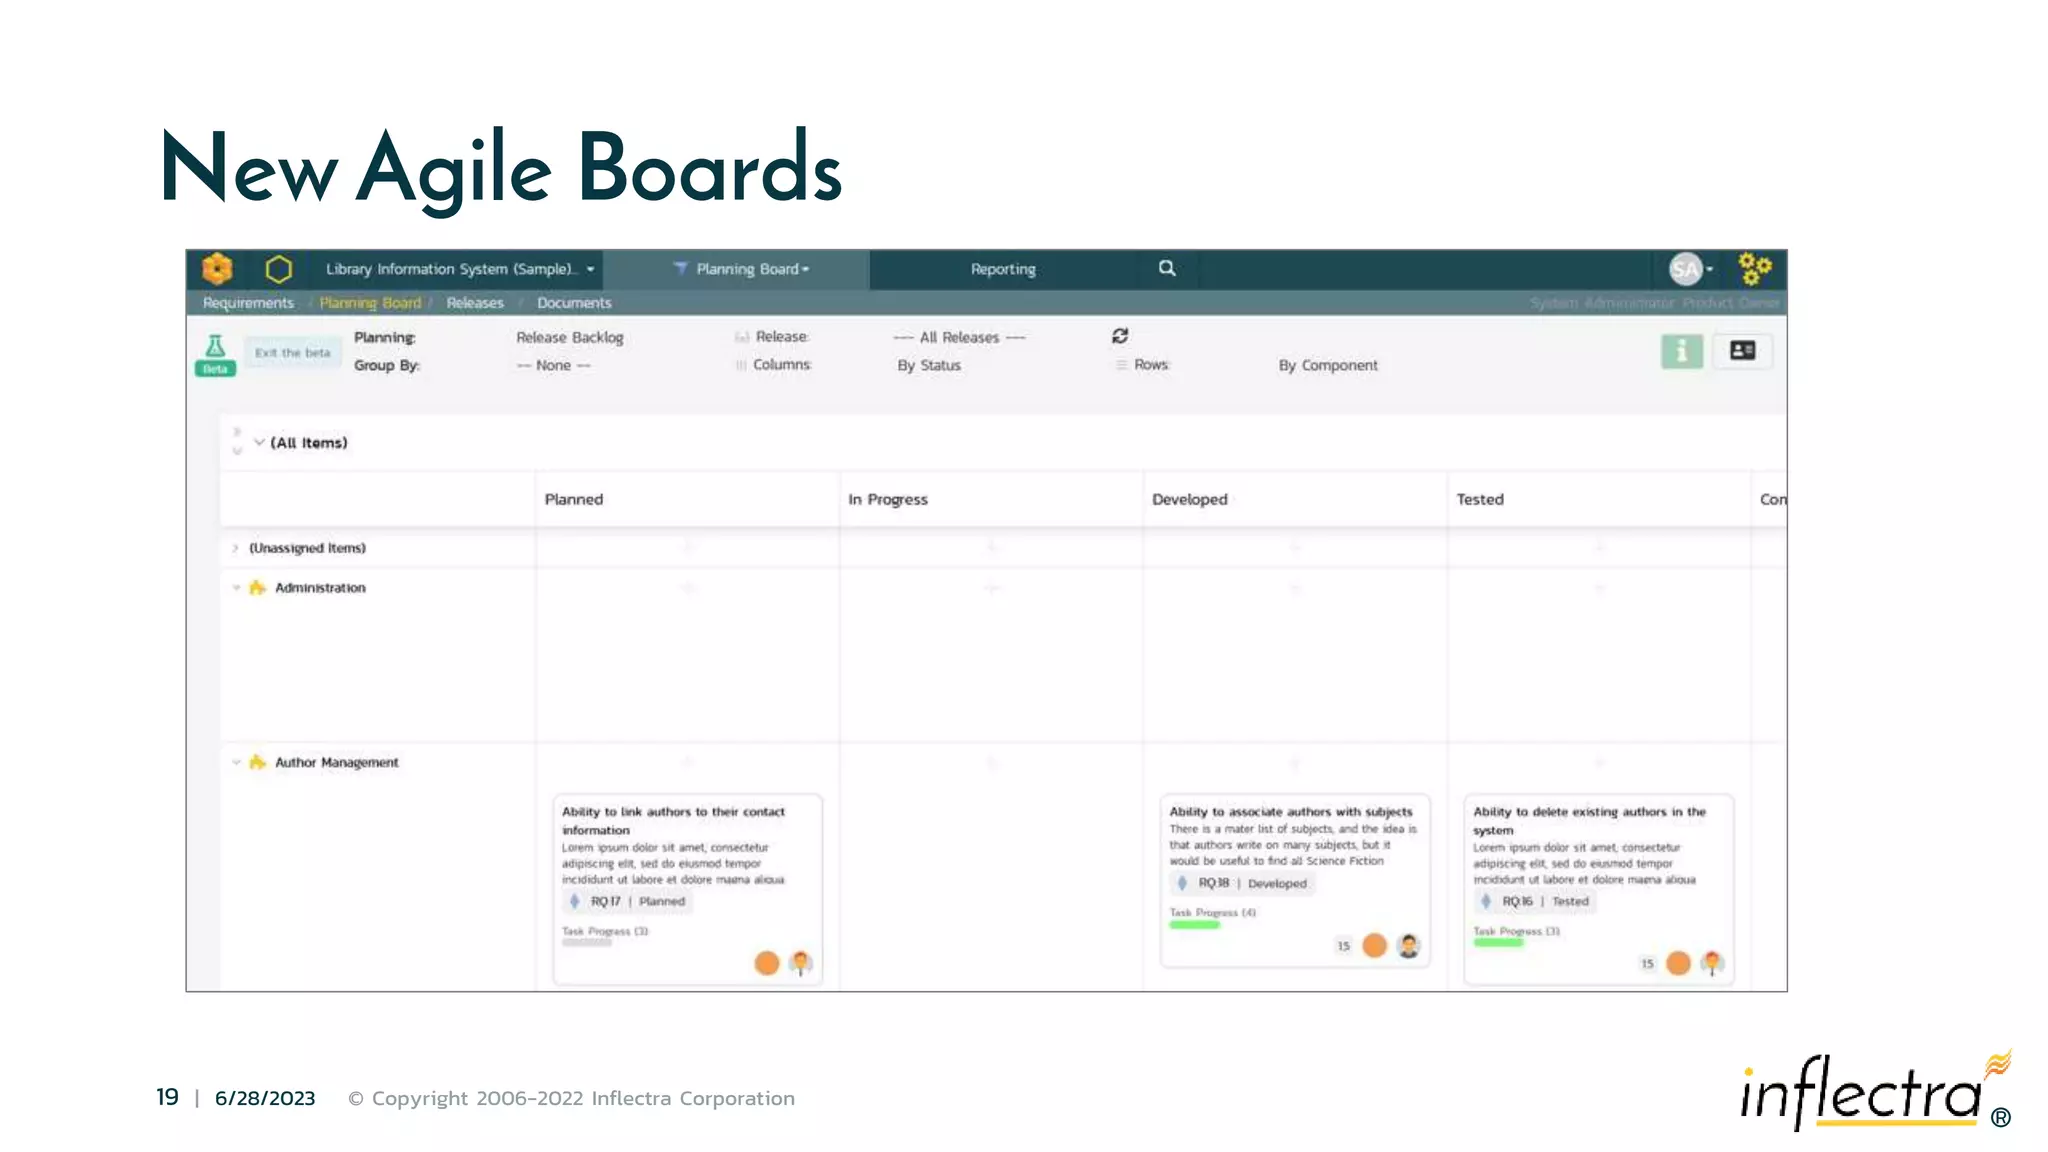Expand the (Unassigned Items) row
The image size is (2048, 1152).
235,548
